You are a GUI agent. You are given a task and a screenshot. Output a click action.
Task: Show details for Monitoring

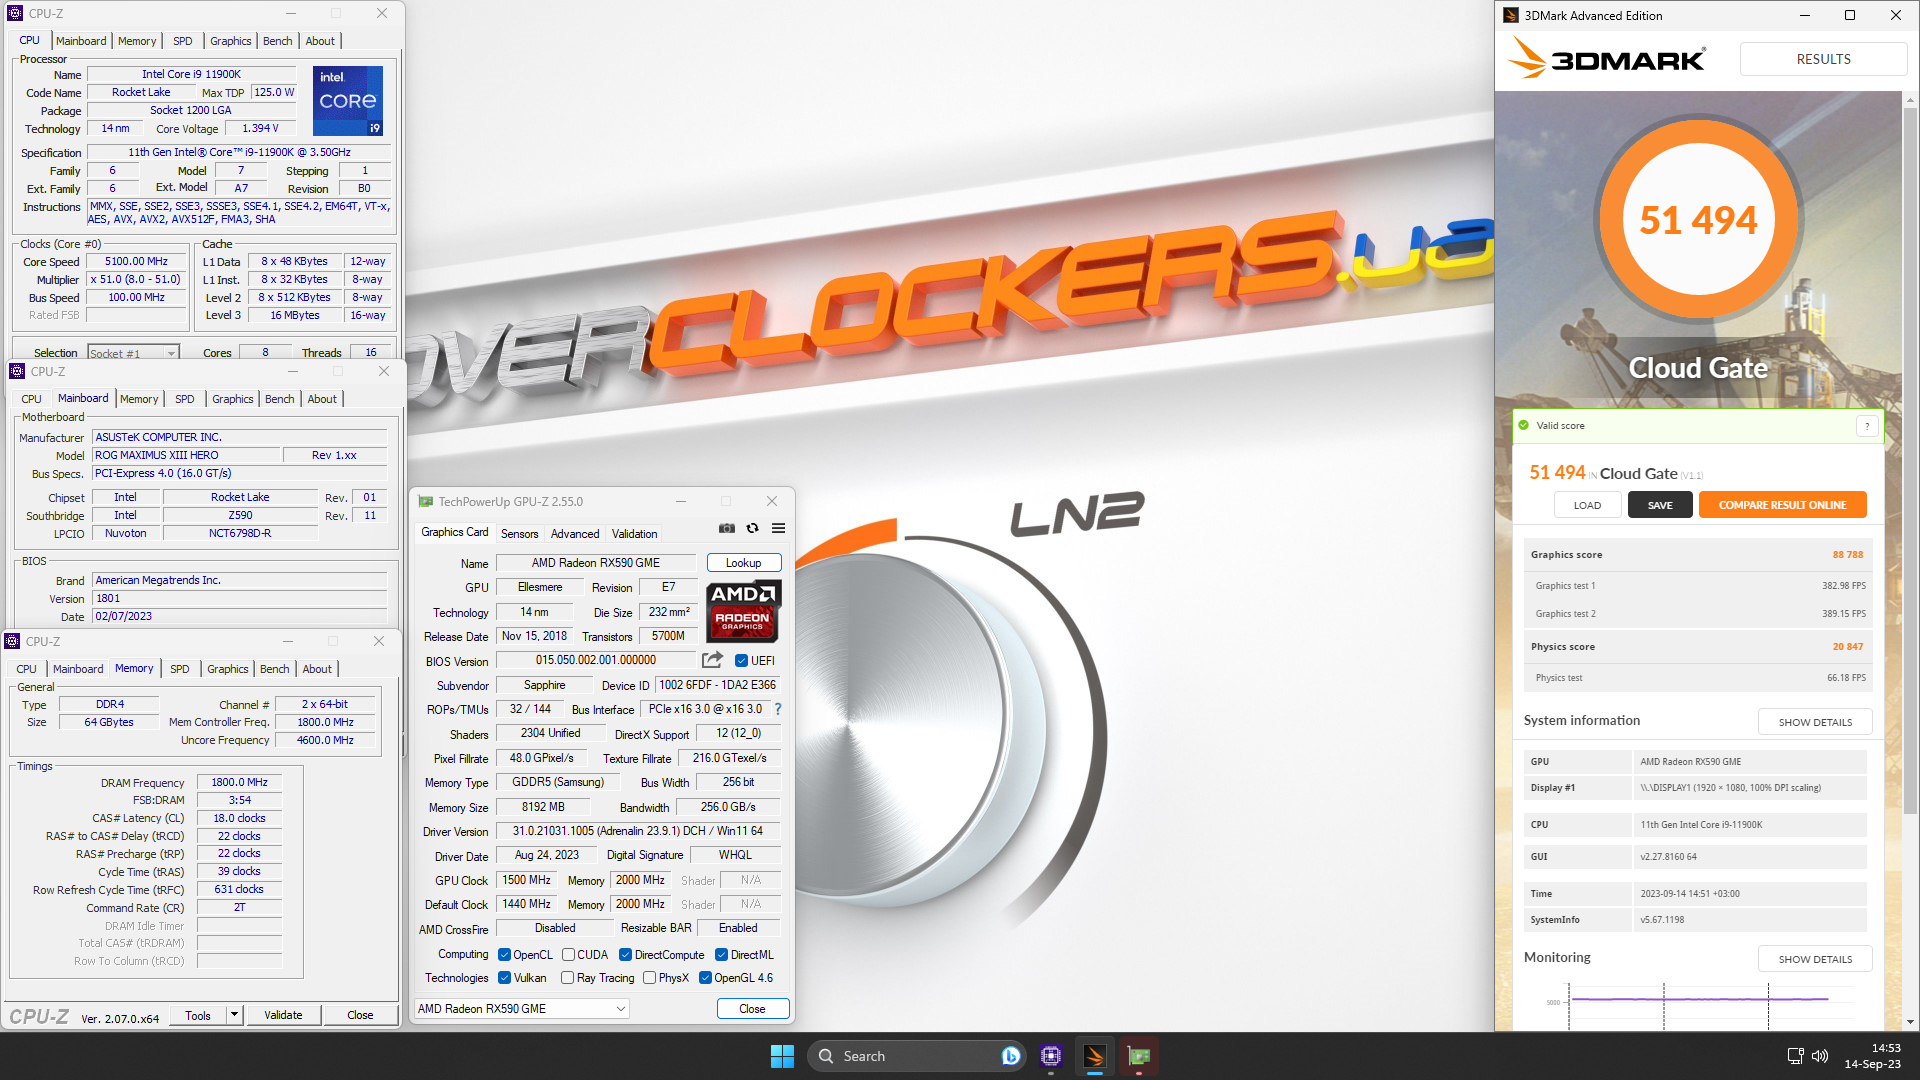[1815, 959]
